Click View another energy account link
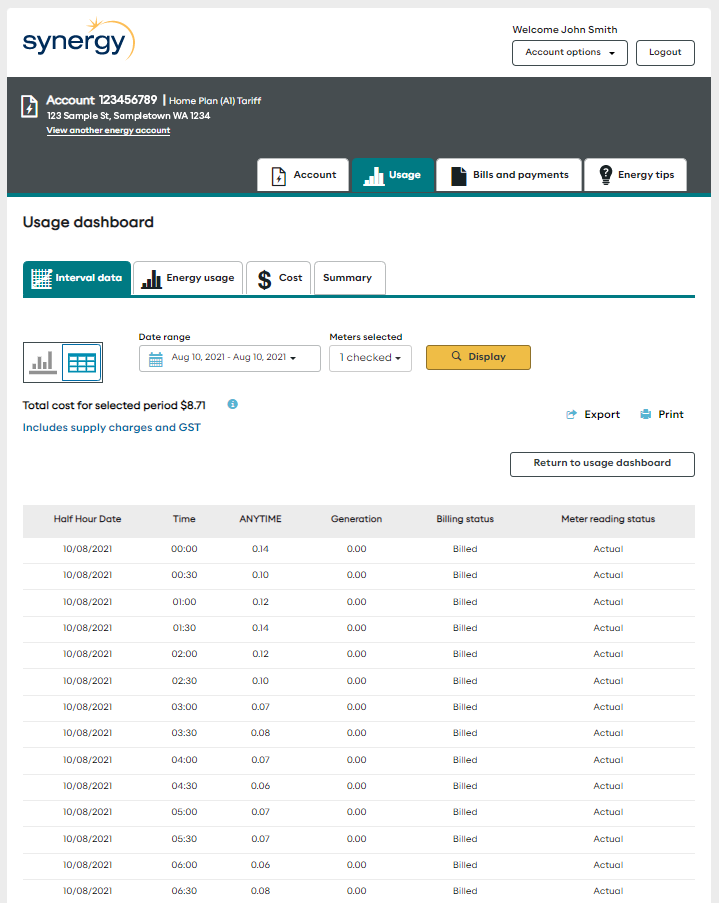The height and width of the screenshot is (903, 719). [x=108, y=131]
